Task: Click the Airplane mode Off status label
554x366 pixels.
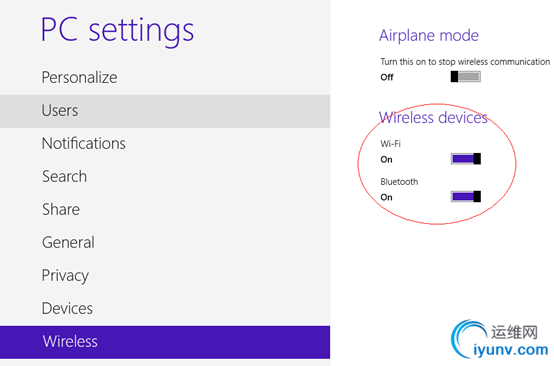Action: (387, 77)
